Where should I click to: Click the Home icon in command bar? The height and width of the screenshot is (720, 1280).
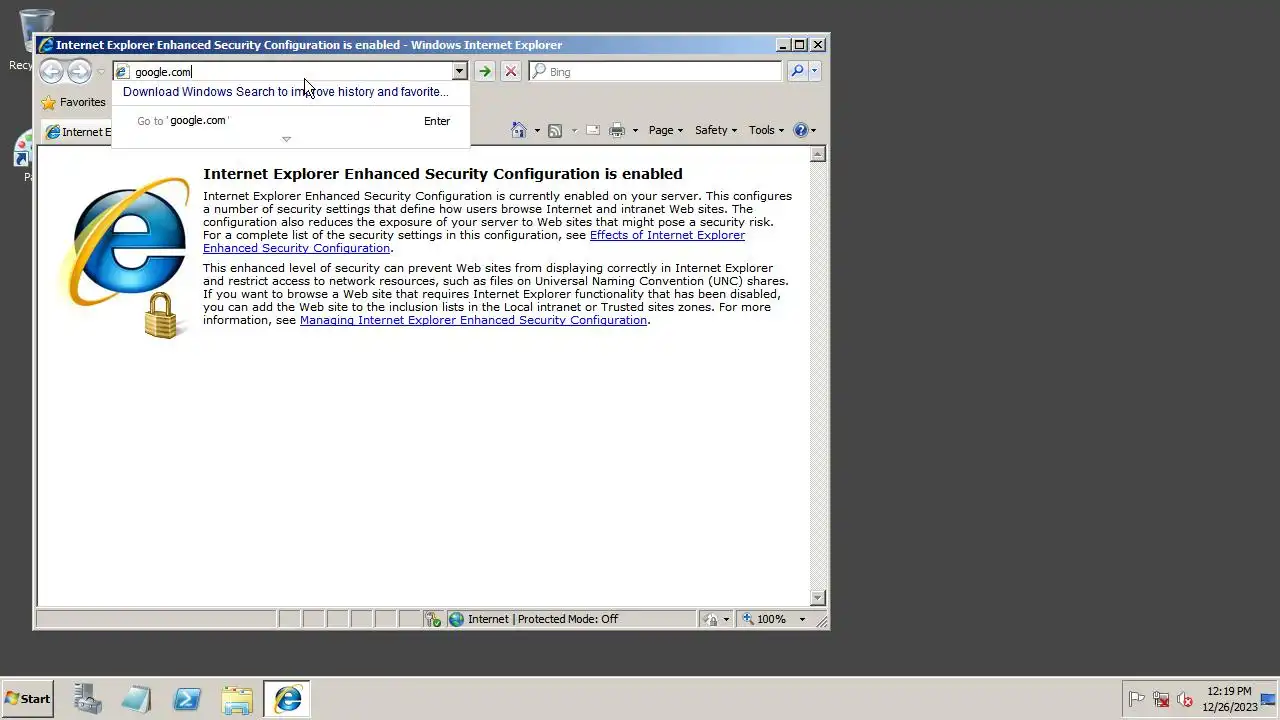coord(518,130)
